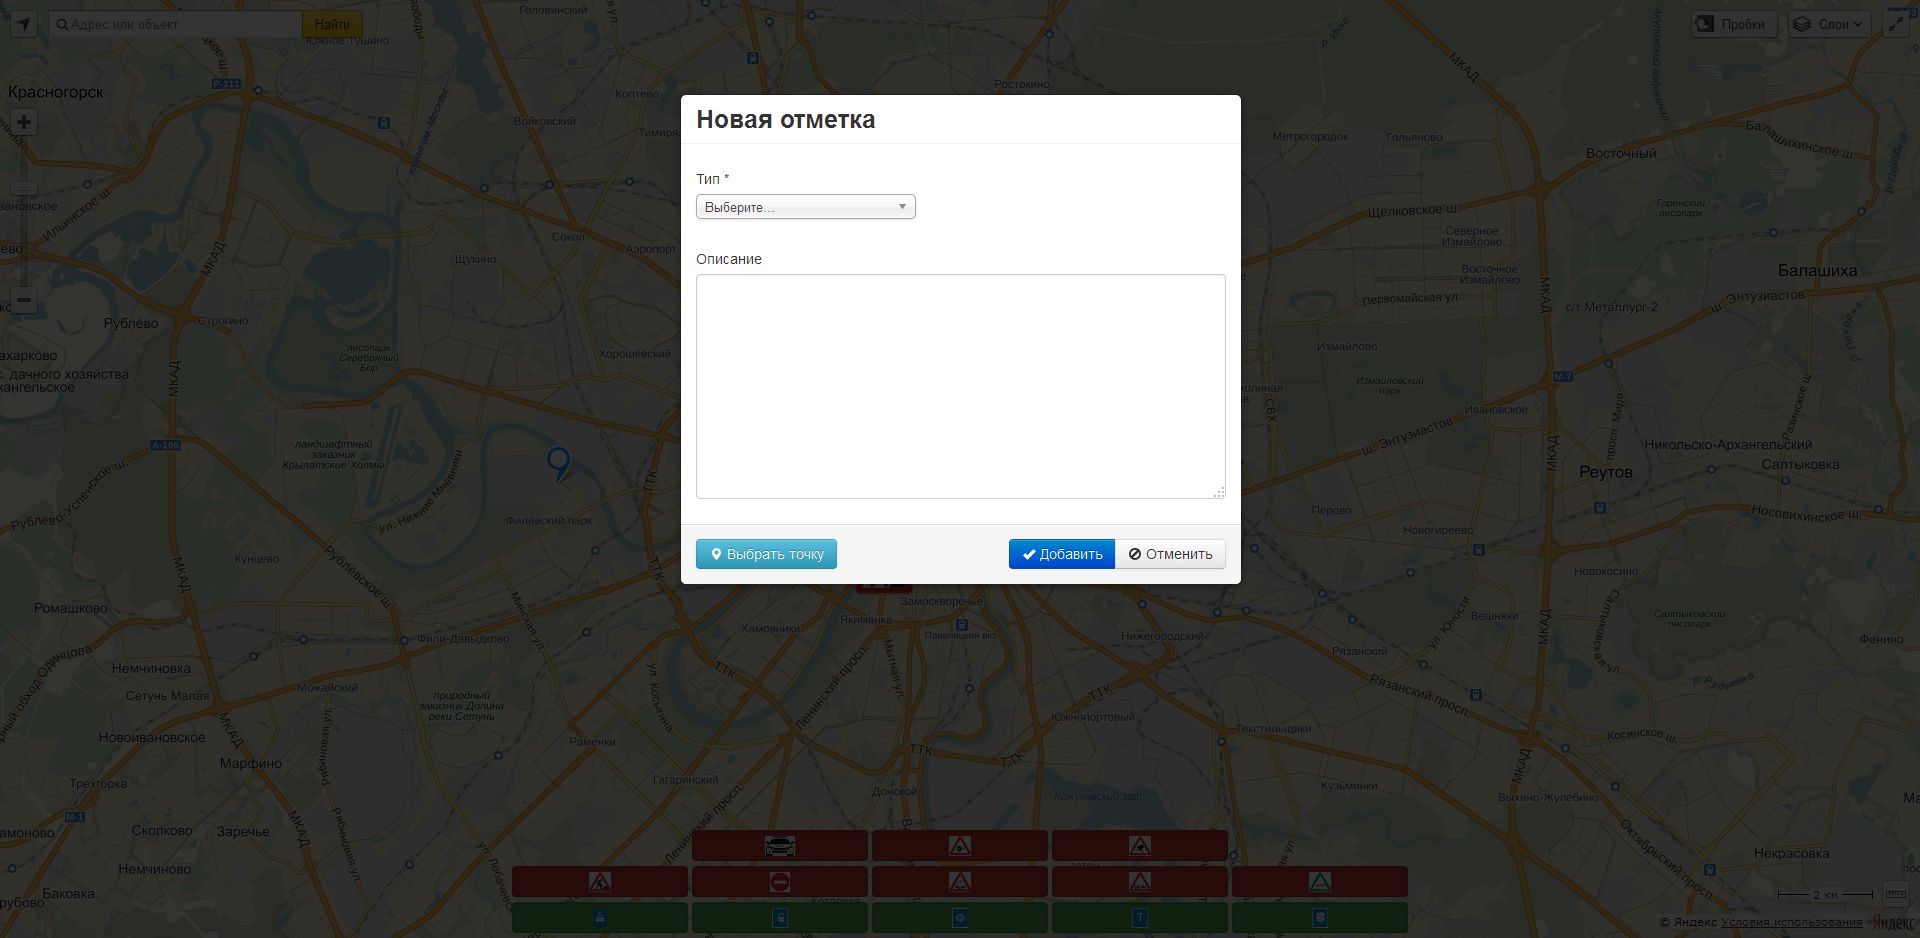Viewport: 1920px width, 938px height.
Task: Select the gas station marker icon
Action: 780,917
